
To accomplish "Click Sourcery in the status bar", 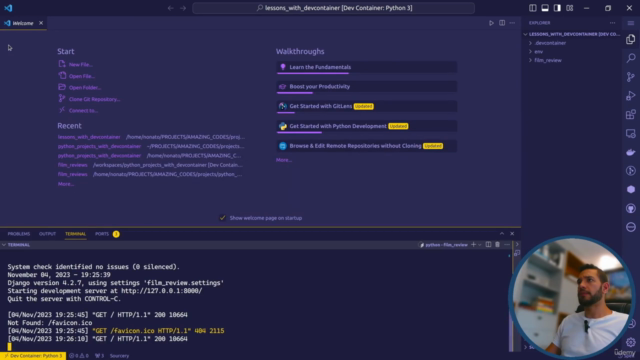I will pyautogui.click(x=119, y=356).
